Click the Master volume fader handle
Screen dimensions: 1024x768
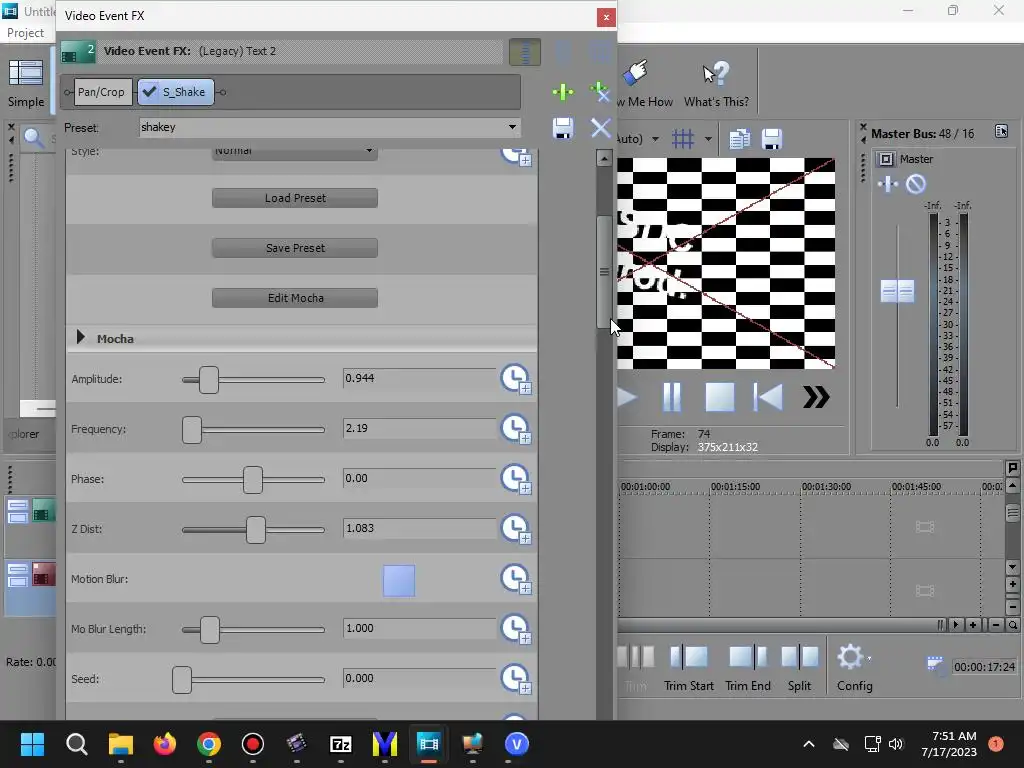897,291
